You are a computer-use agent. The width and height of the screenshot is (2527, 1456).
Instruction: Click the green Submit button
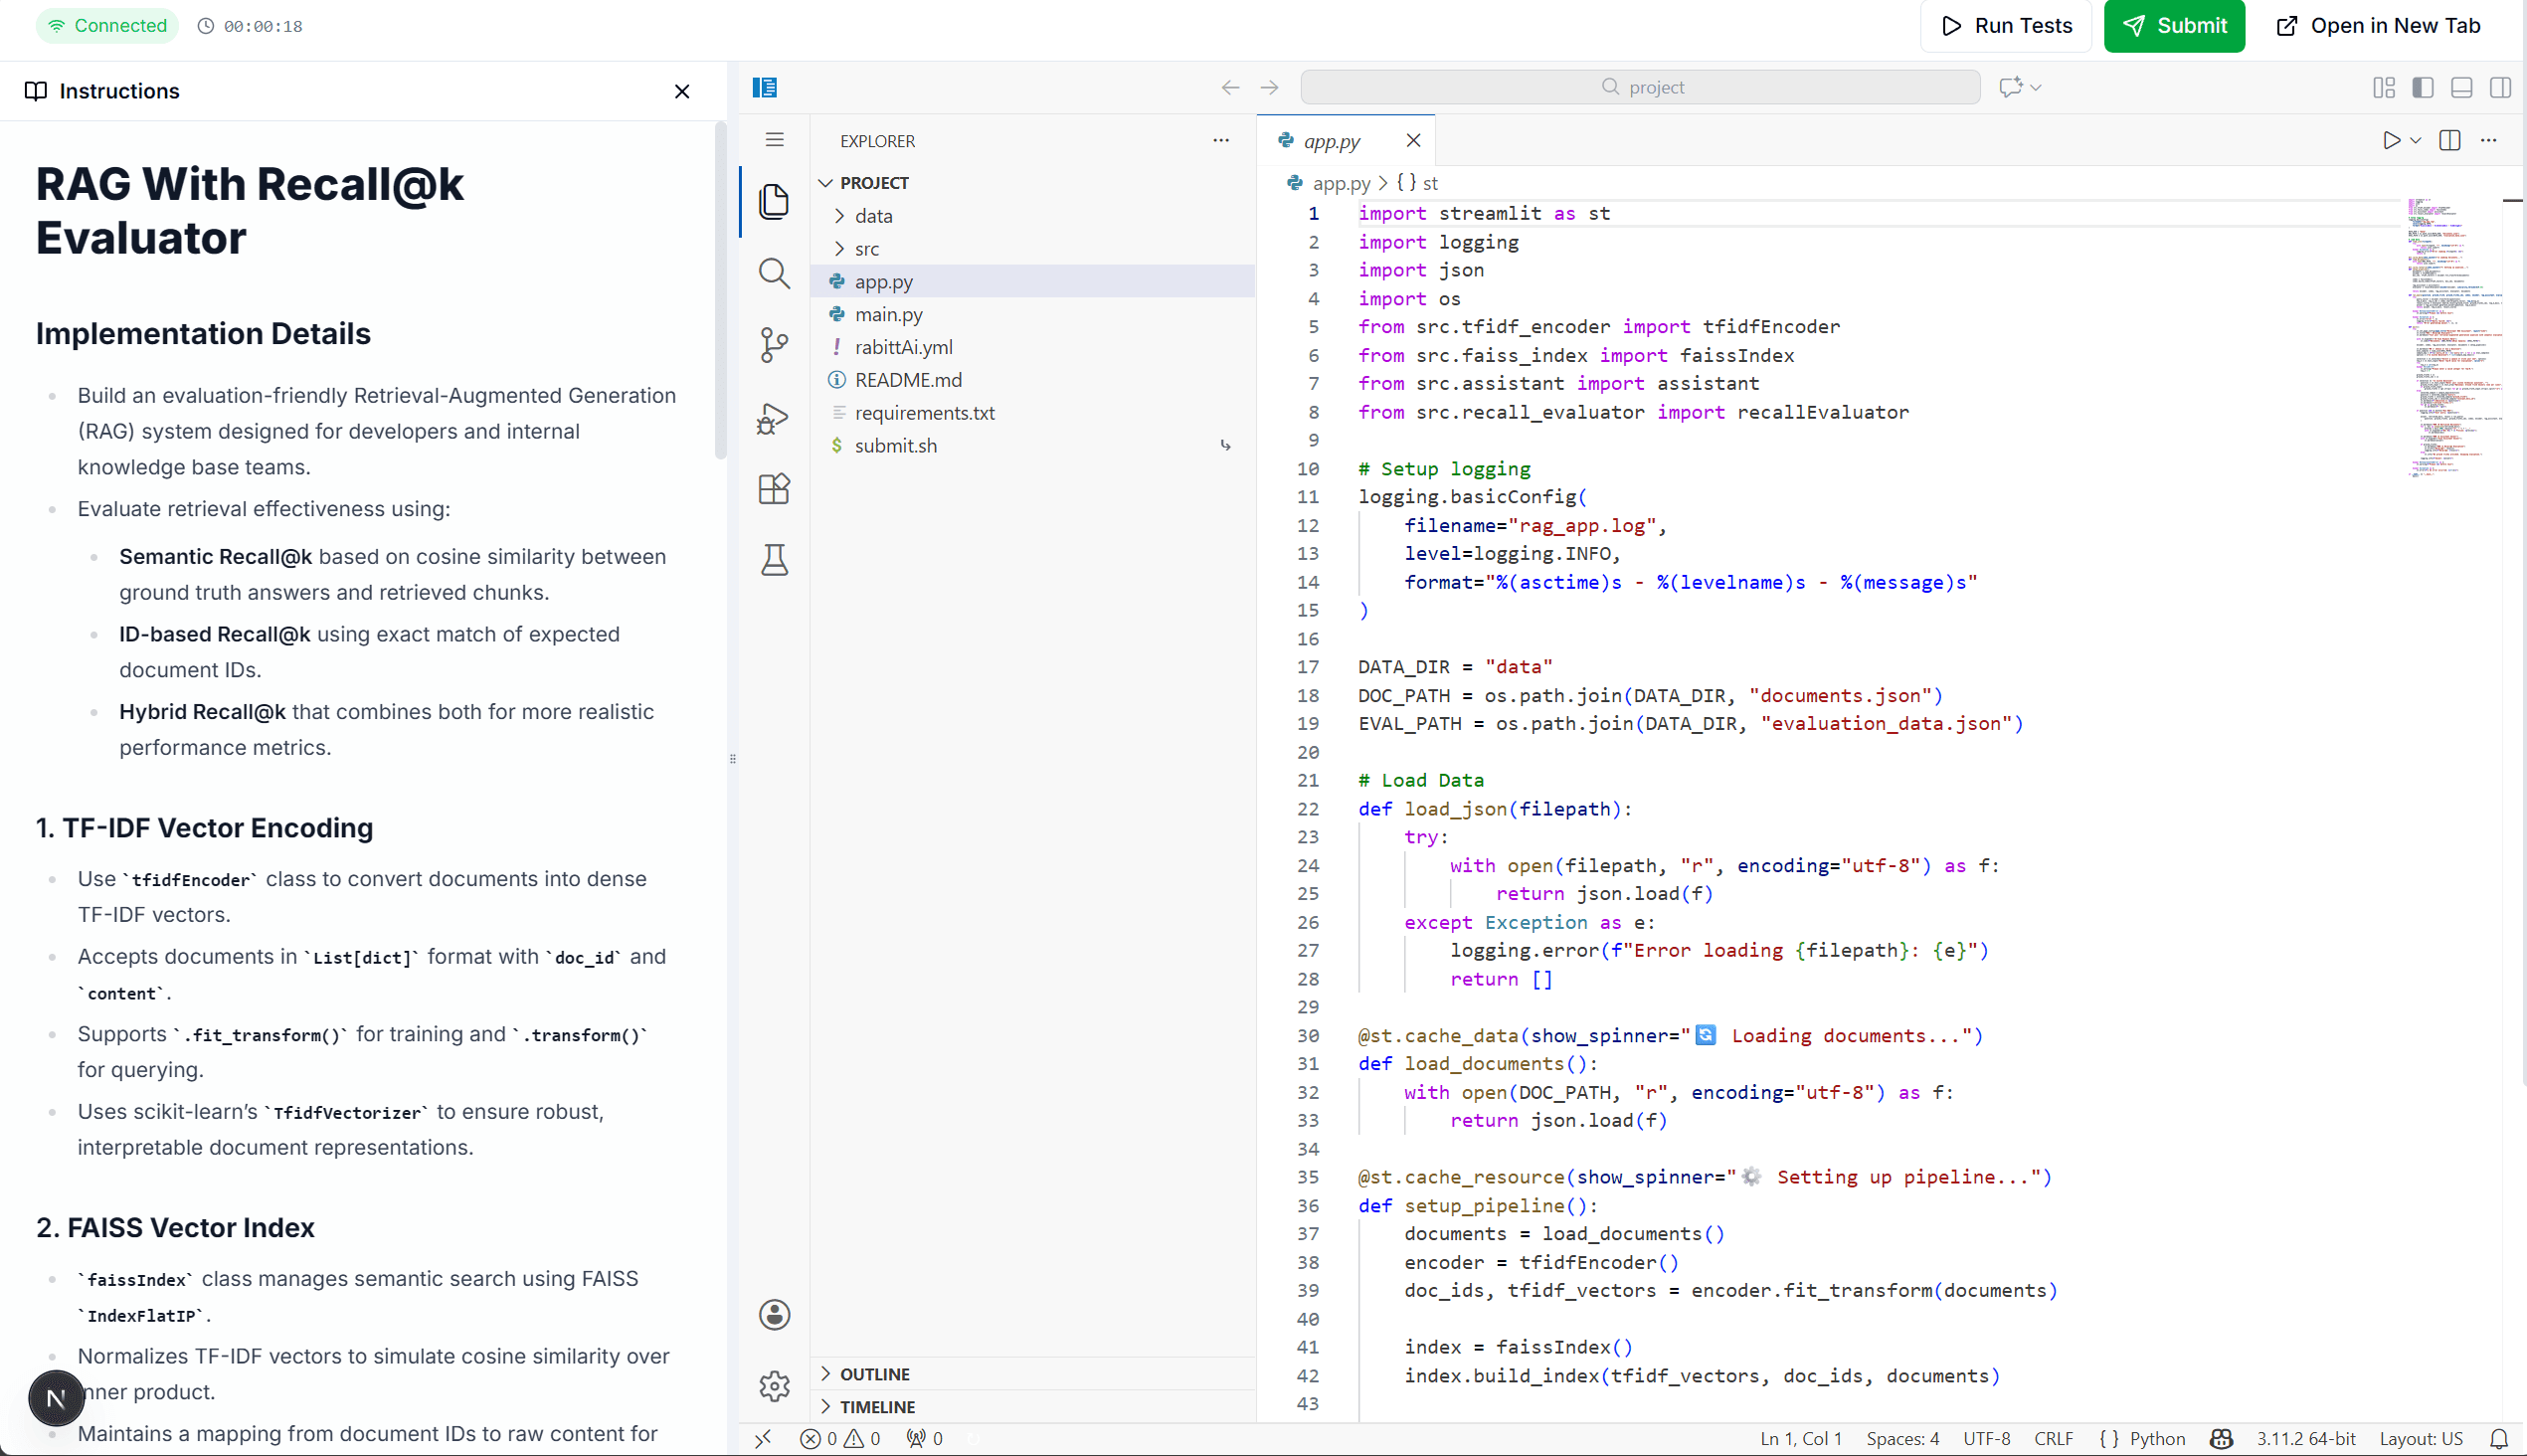2174,26
